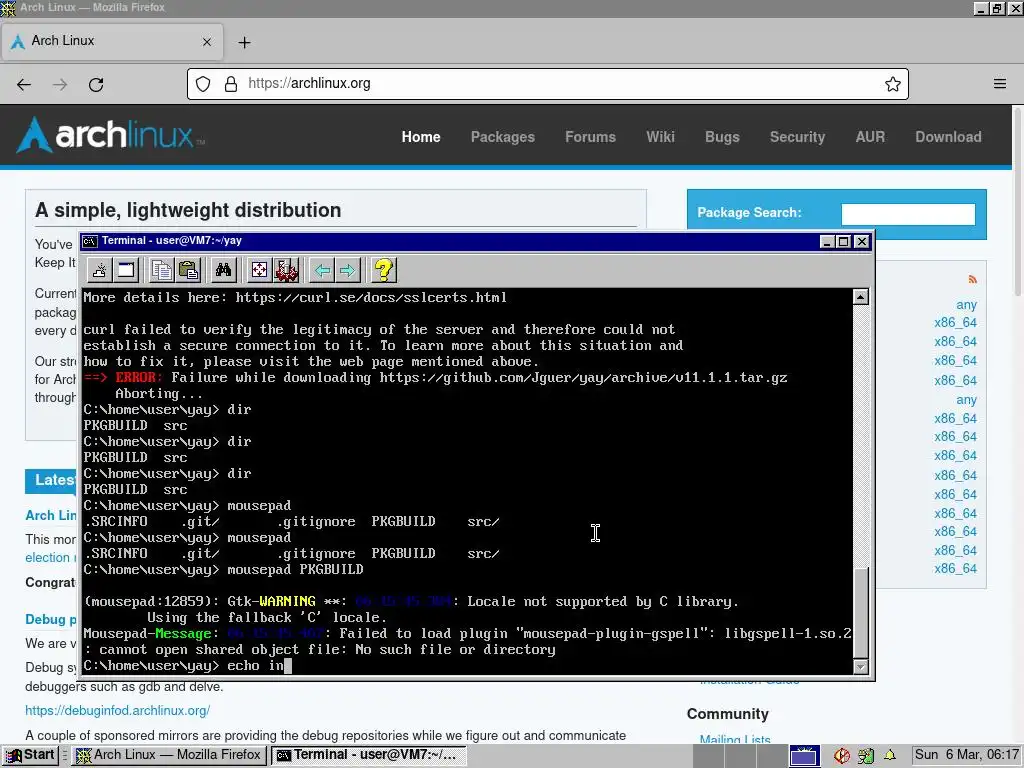Open power manager tray icon
1024x768 pixels.
866,756
